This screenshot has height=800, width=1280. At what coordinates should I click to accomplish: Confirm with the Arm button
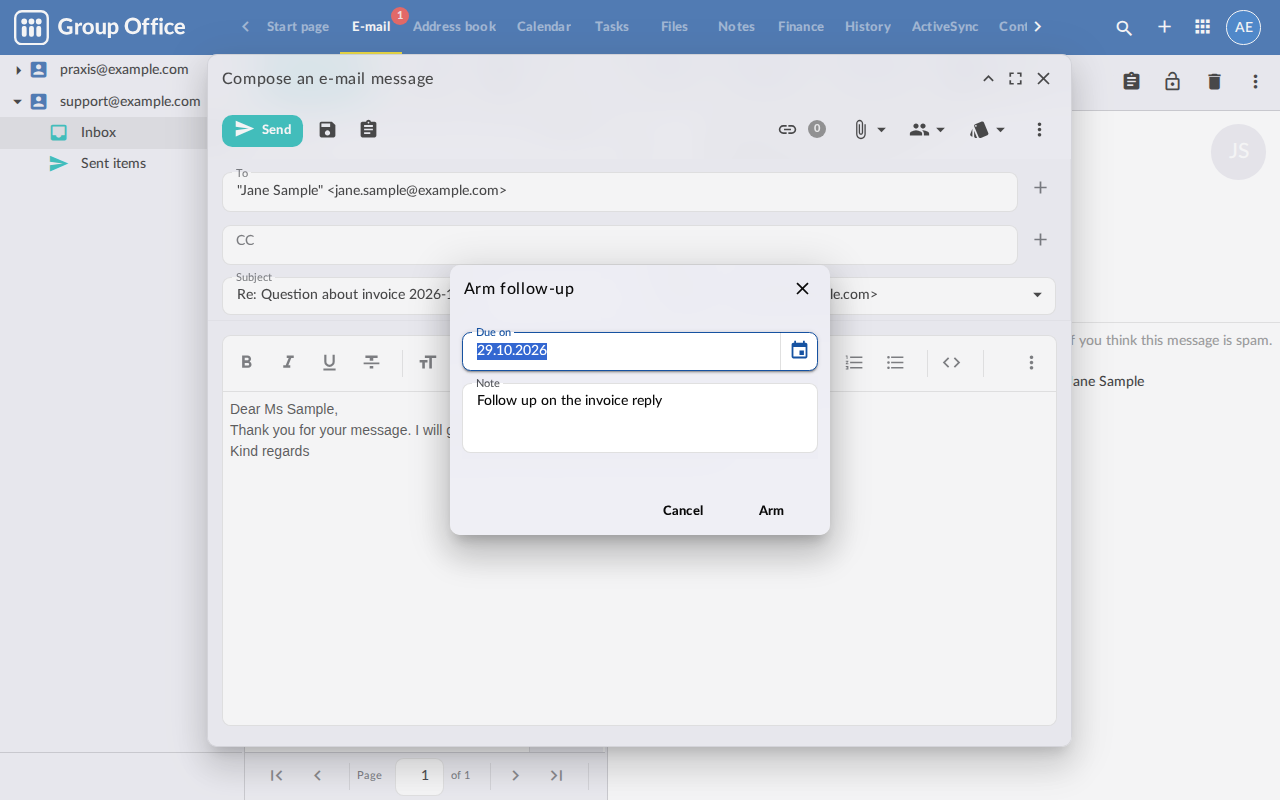771,511
